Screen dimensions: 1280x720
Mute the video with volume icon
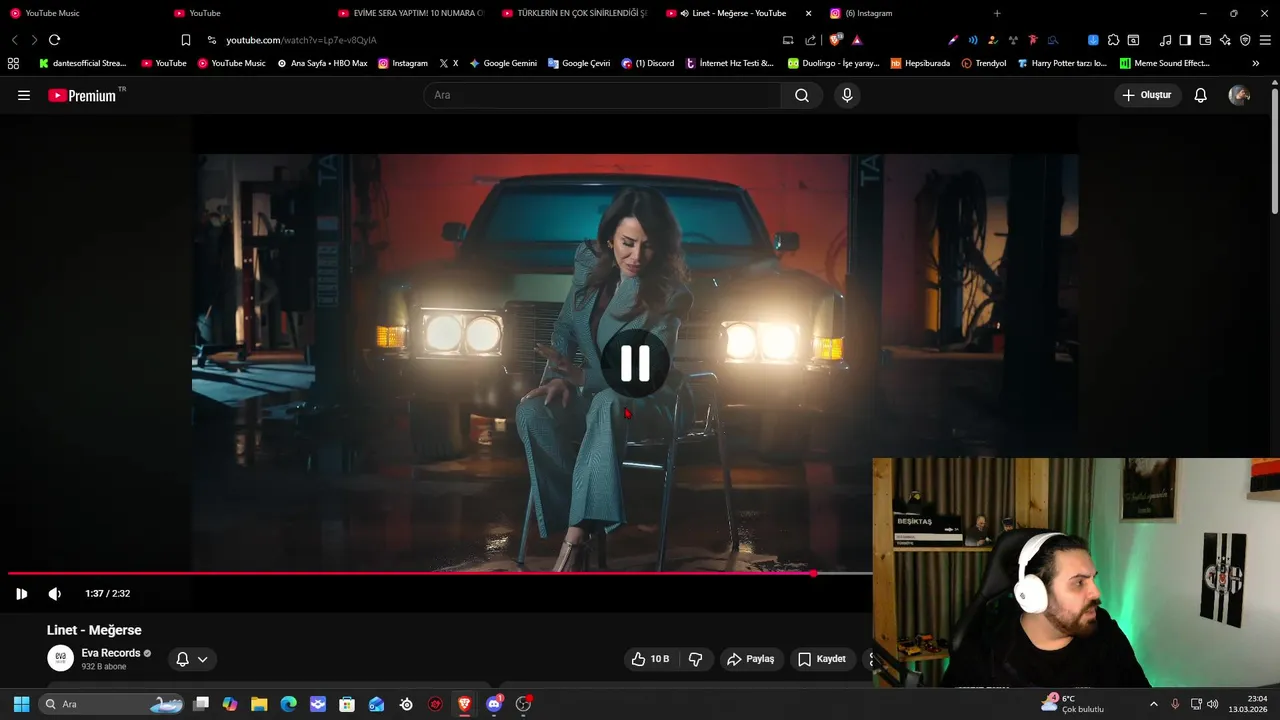pos(55,594)
